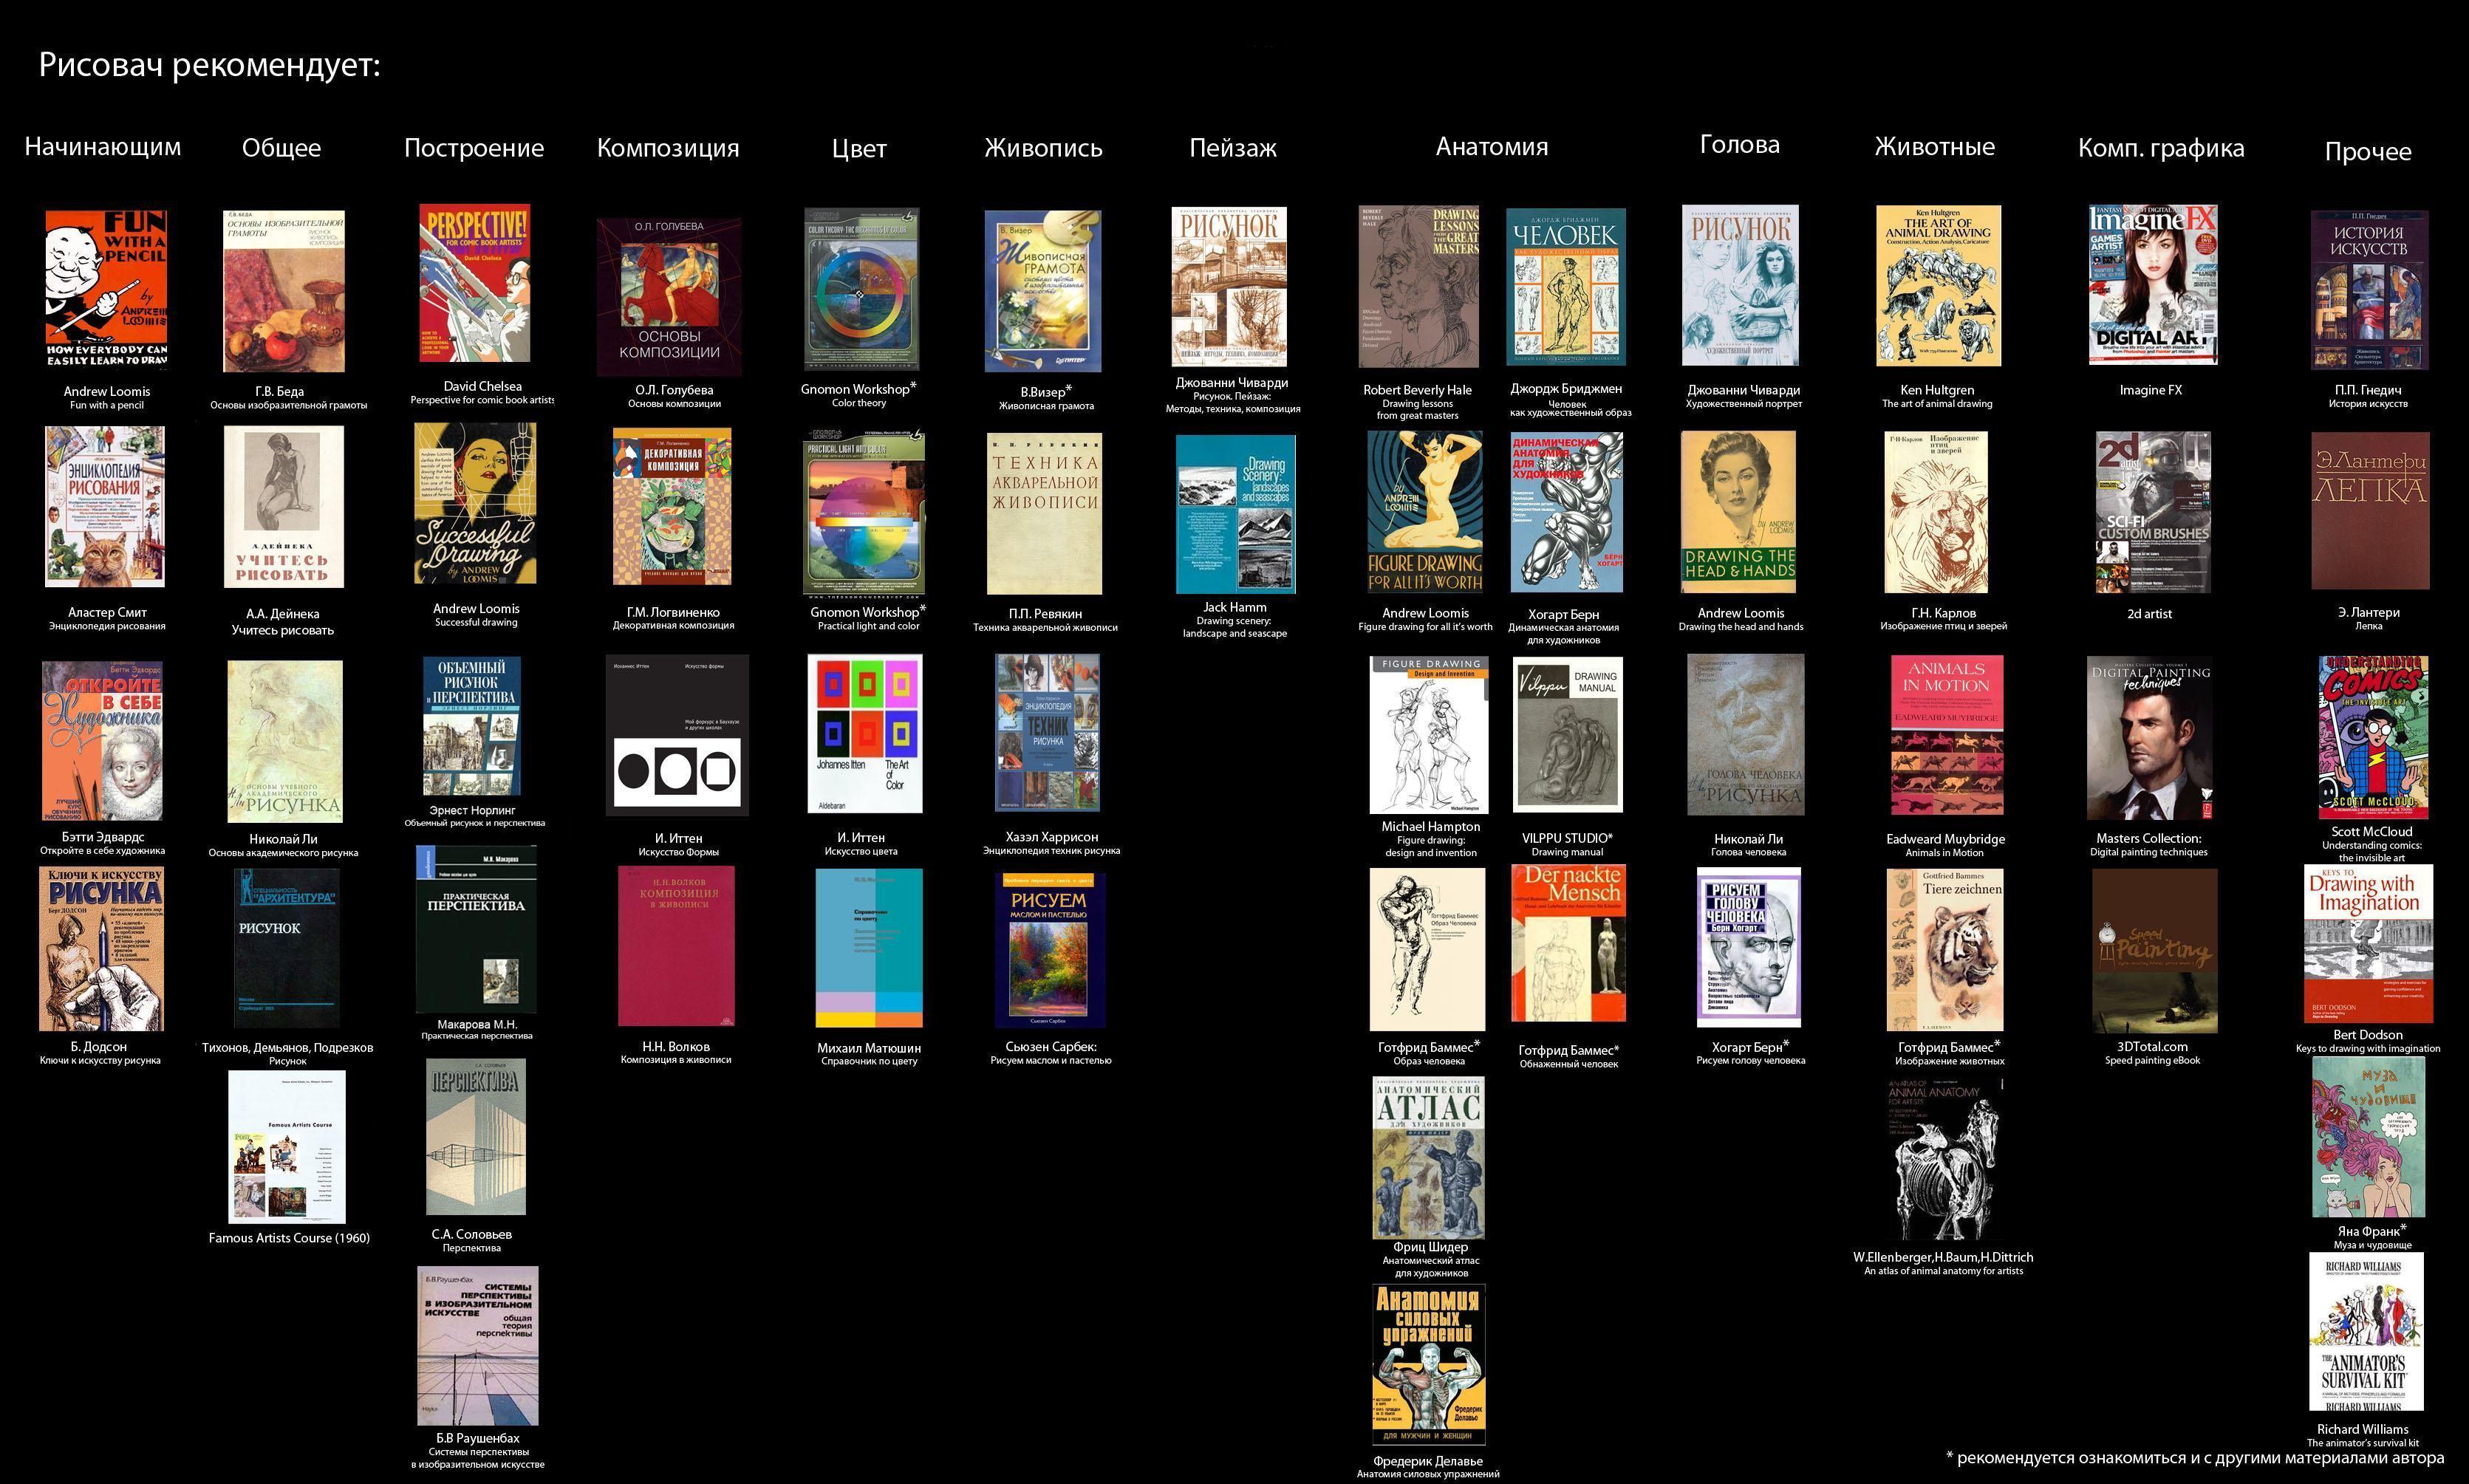Click the 'Начинающим' category heading
The width and height of the screenshot is (2469, 1484).
103,147
